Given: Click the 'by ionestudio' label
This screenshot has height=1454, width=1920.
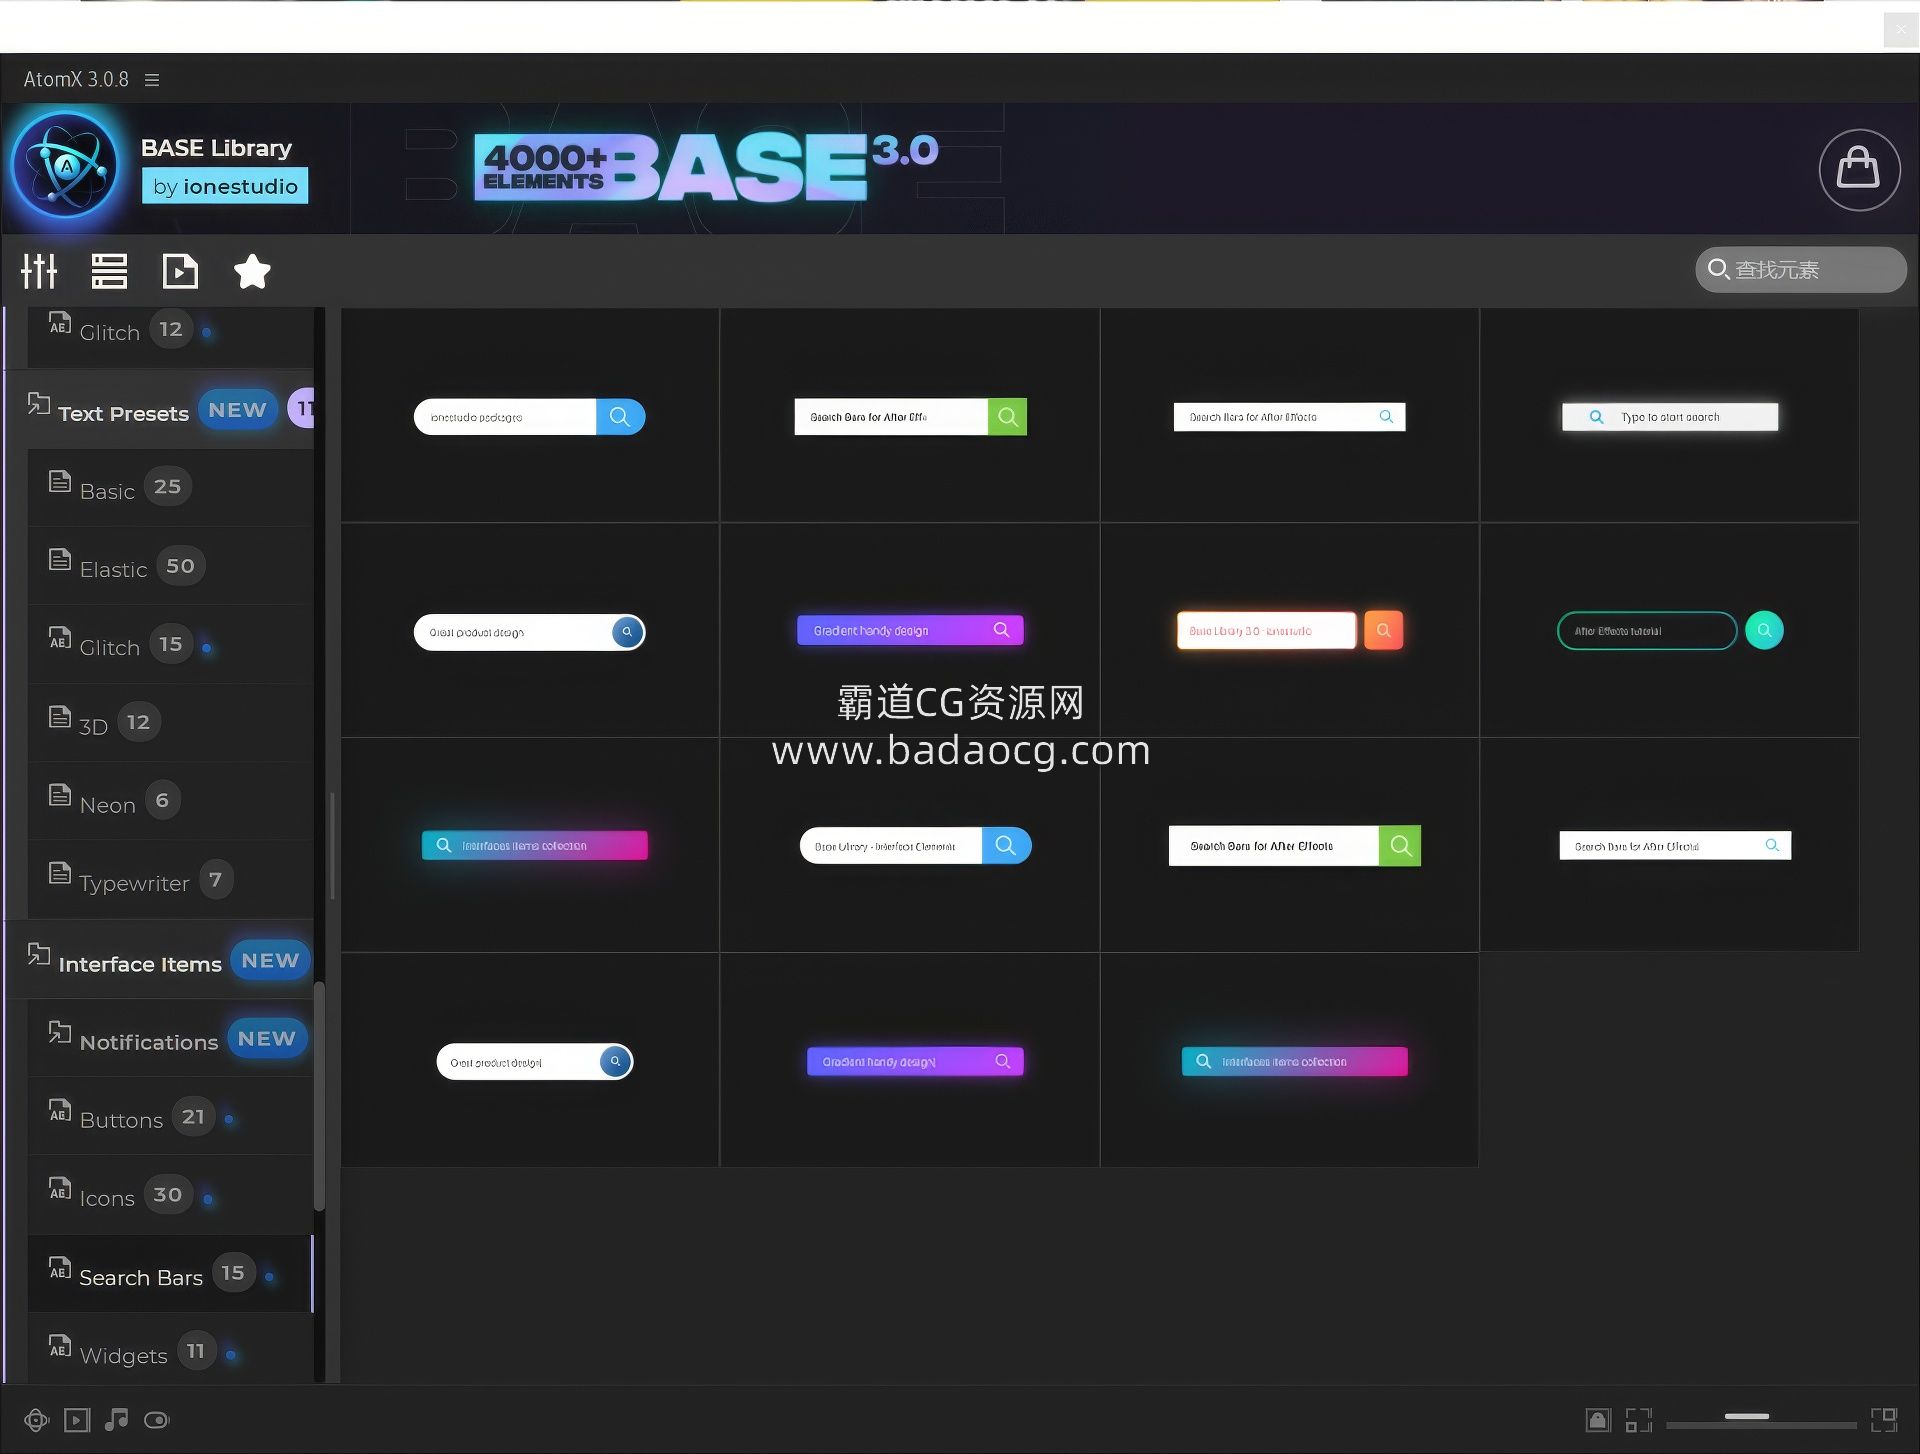Looking at the screenshot, I should click(x=225, y=186).
